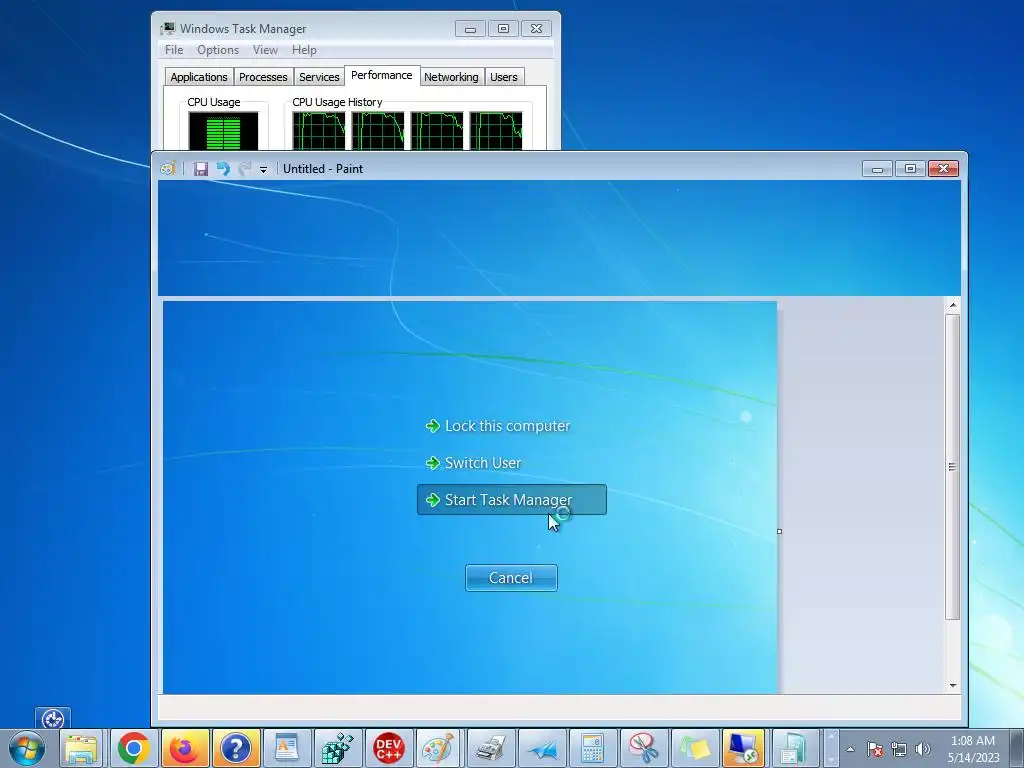Maximize the Paint window
The image size is (1024, 768).
(910, 169)
